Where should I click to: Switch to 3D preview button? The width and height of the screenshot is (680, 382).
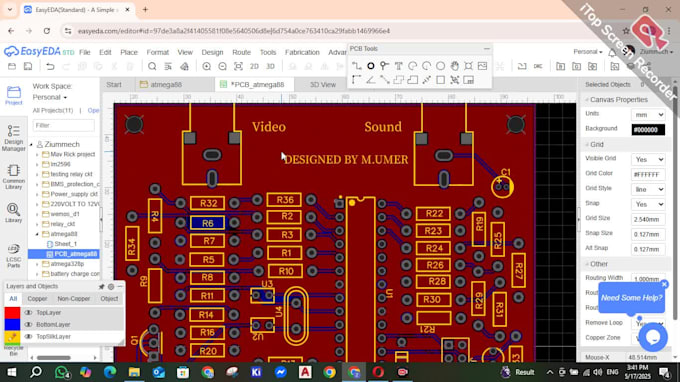coord(270,66)
